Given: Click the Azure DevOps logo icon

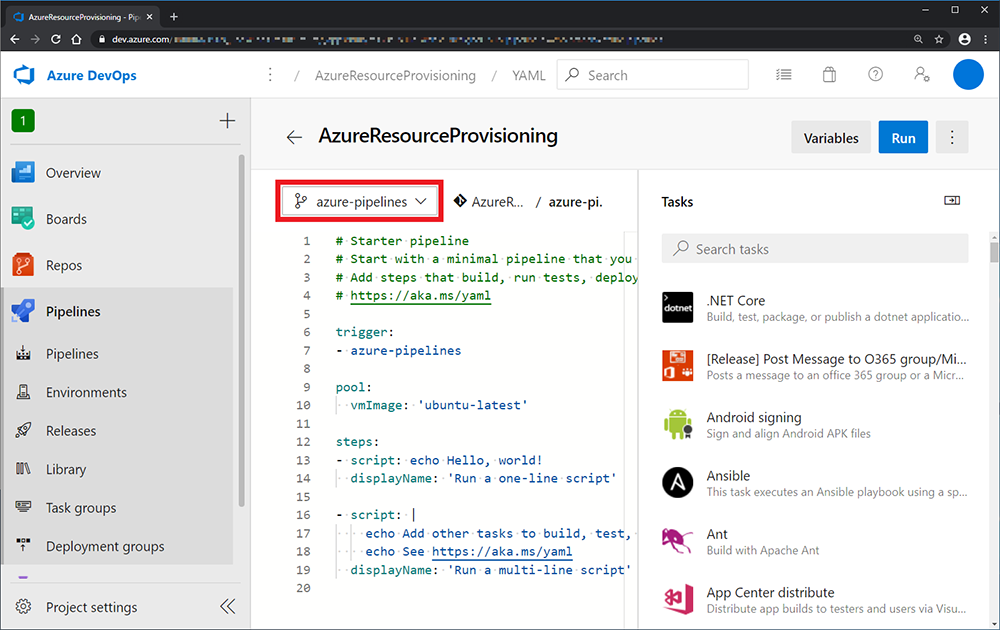Looking at the screenshot, I should tap(24, 75).
